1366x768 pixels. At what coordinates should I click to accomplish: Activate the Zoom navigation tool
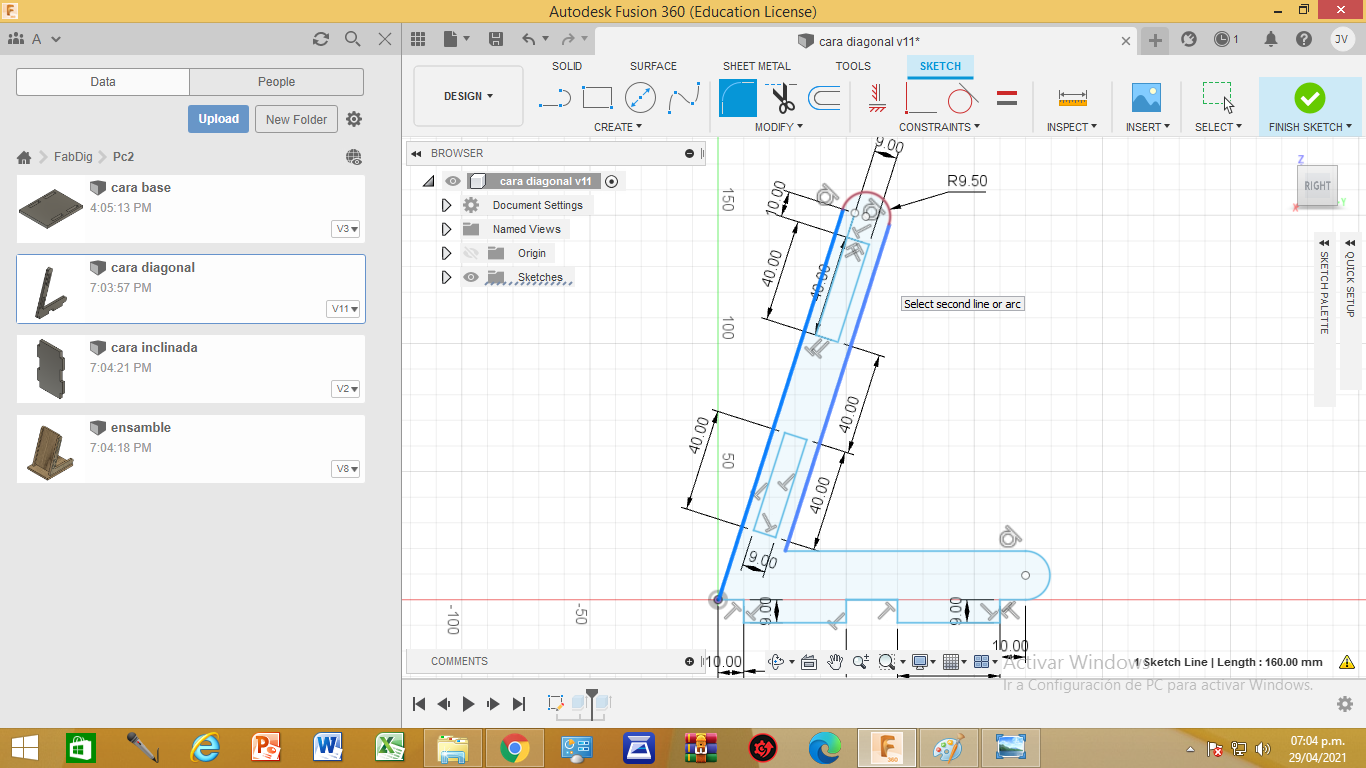[x=860, y=662]
